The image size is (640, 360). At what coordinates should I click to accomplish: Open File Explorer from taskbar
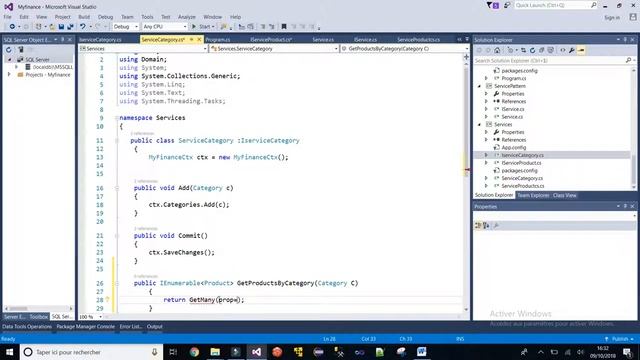215,352
